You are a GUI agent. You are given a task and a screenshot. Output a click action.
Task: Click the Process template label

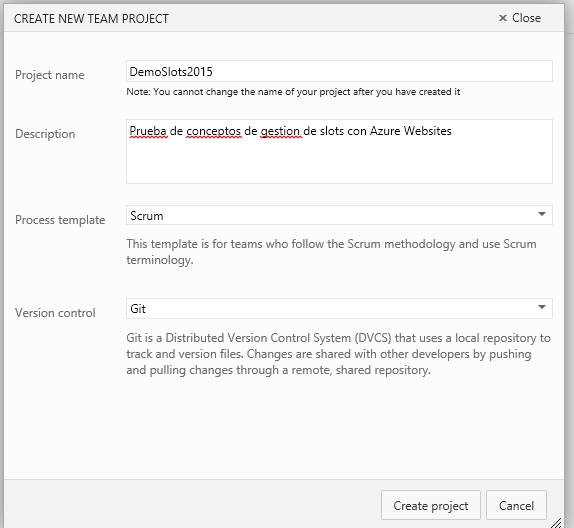click(60, 220)
